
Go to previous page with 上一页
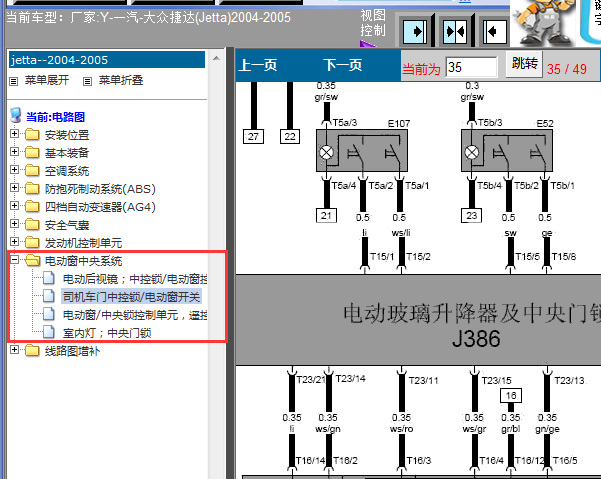tap(258, 66)
